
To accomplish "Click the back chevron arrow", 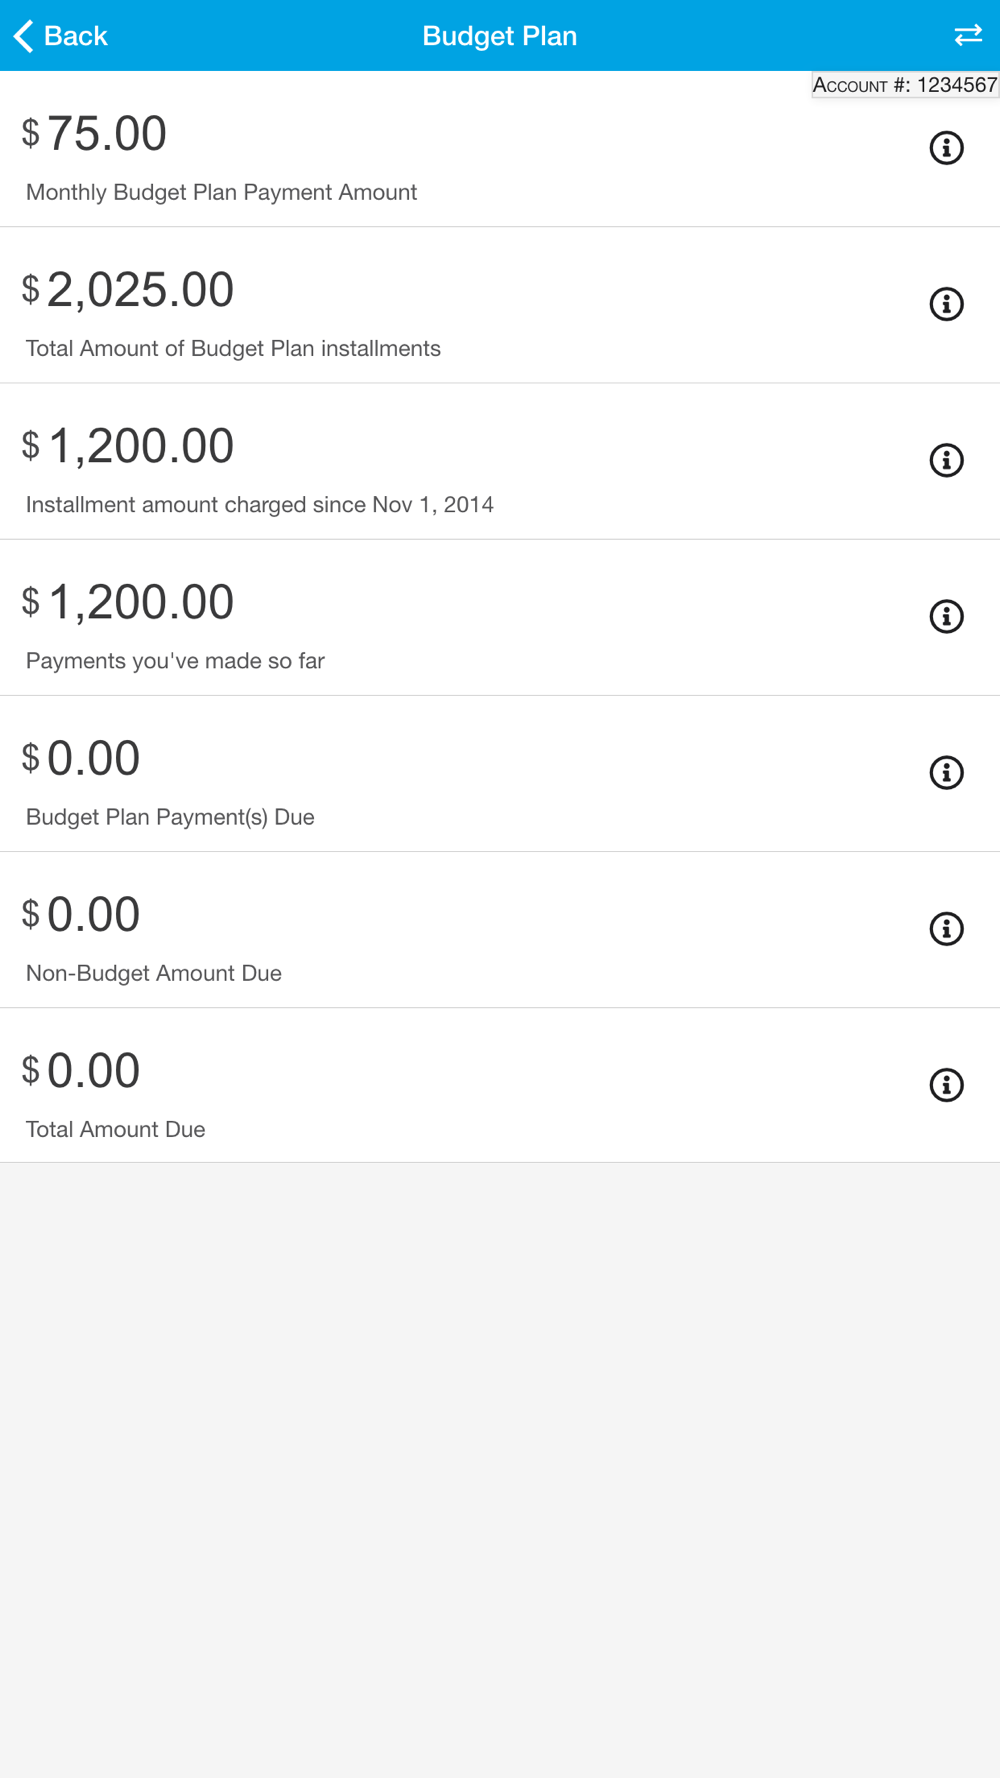I will (24, 36).
